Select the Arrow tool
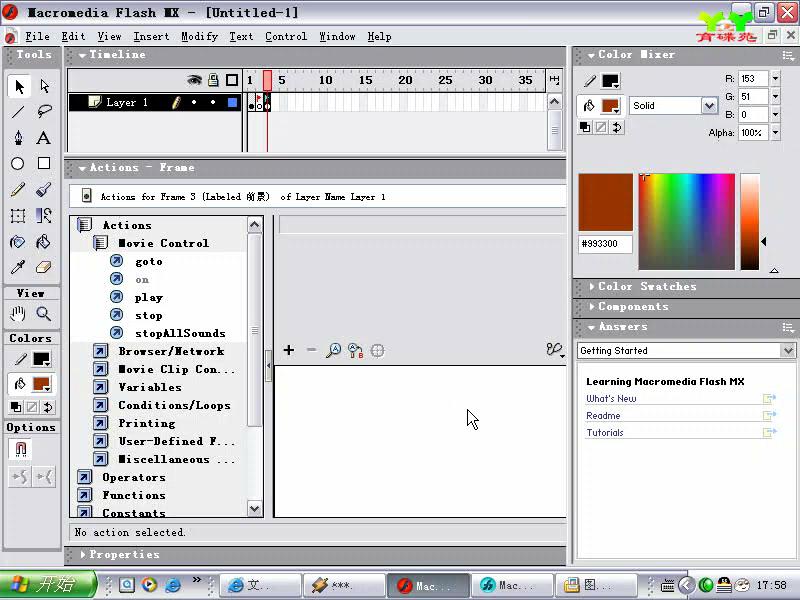The width and height of the screenshot is (800, 600). click(19, 86)
